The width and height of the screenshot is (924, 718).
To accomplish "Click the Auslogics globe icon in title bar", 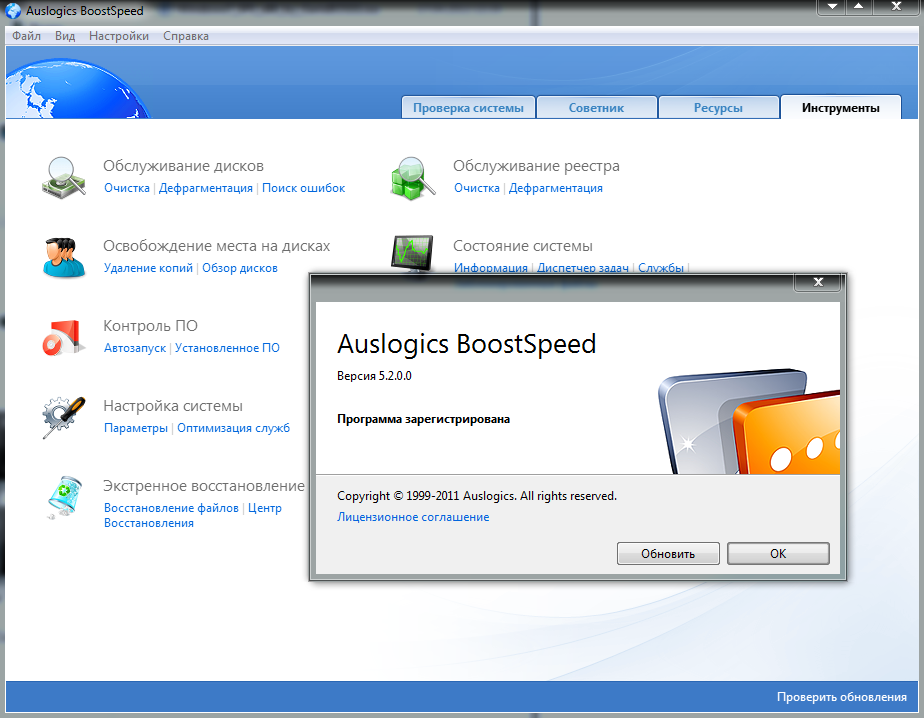I will (13, 11).
